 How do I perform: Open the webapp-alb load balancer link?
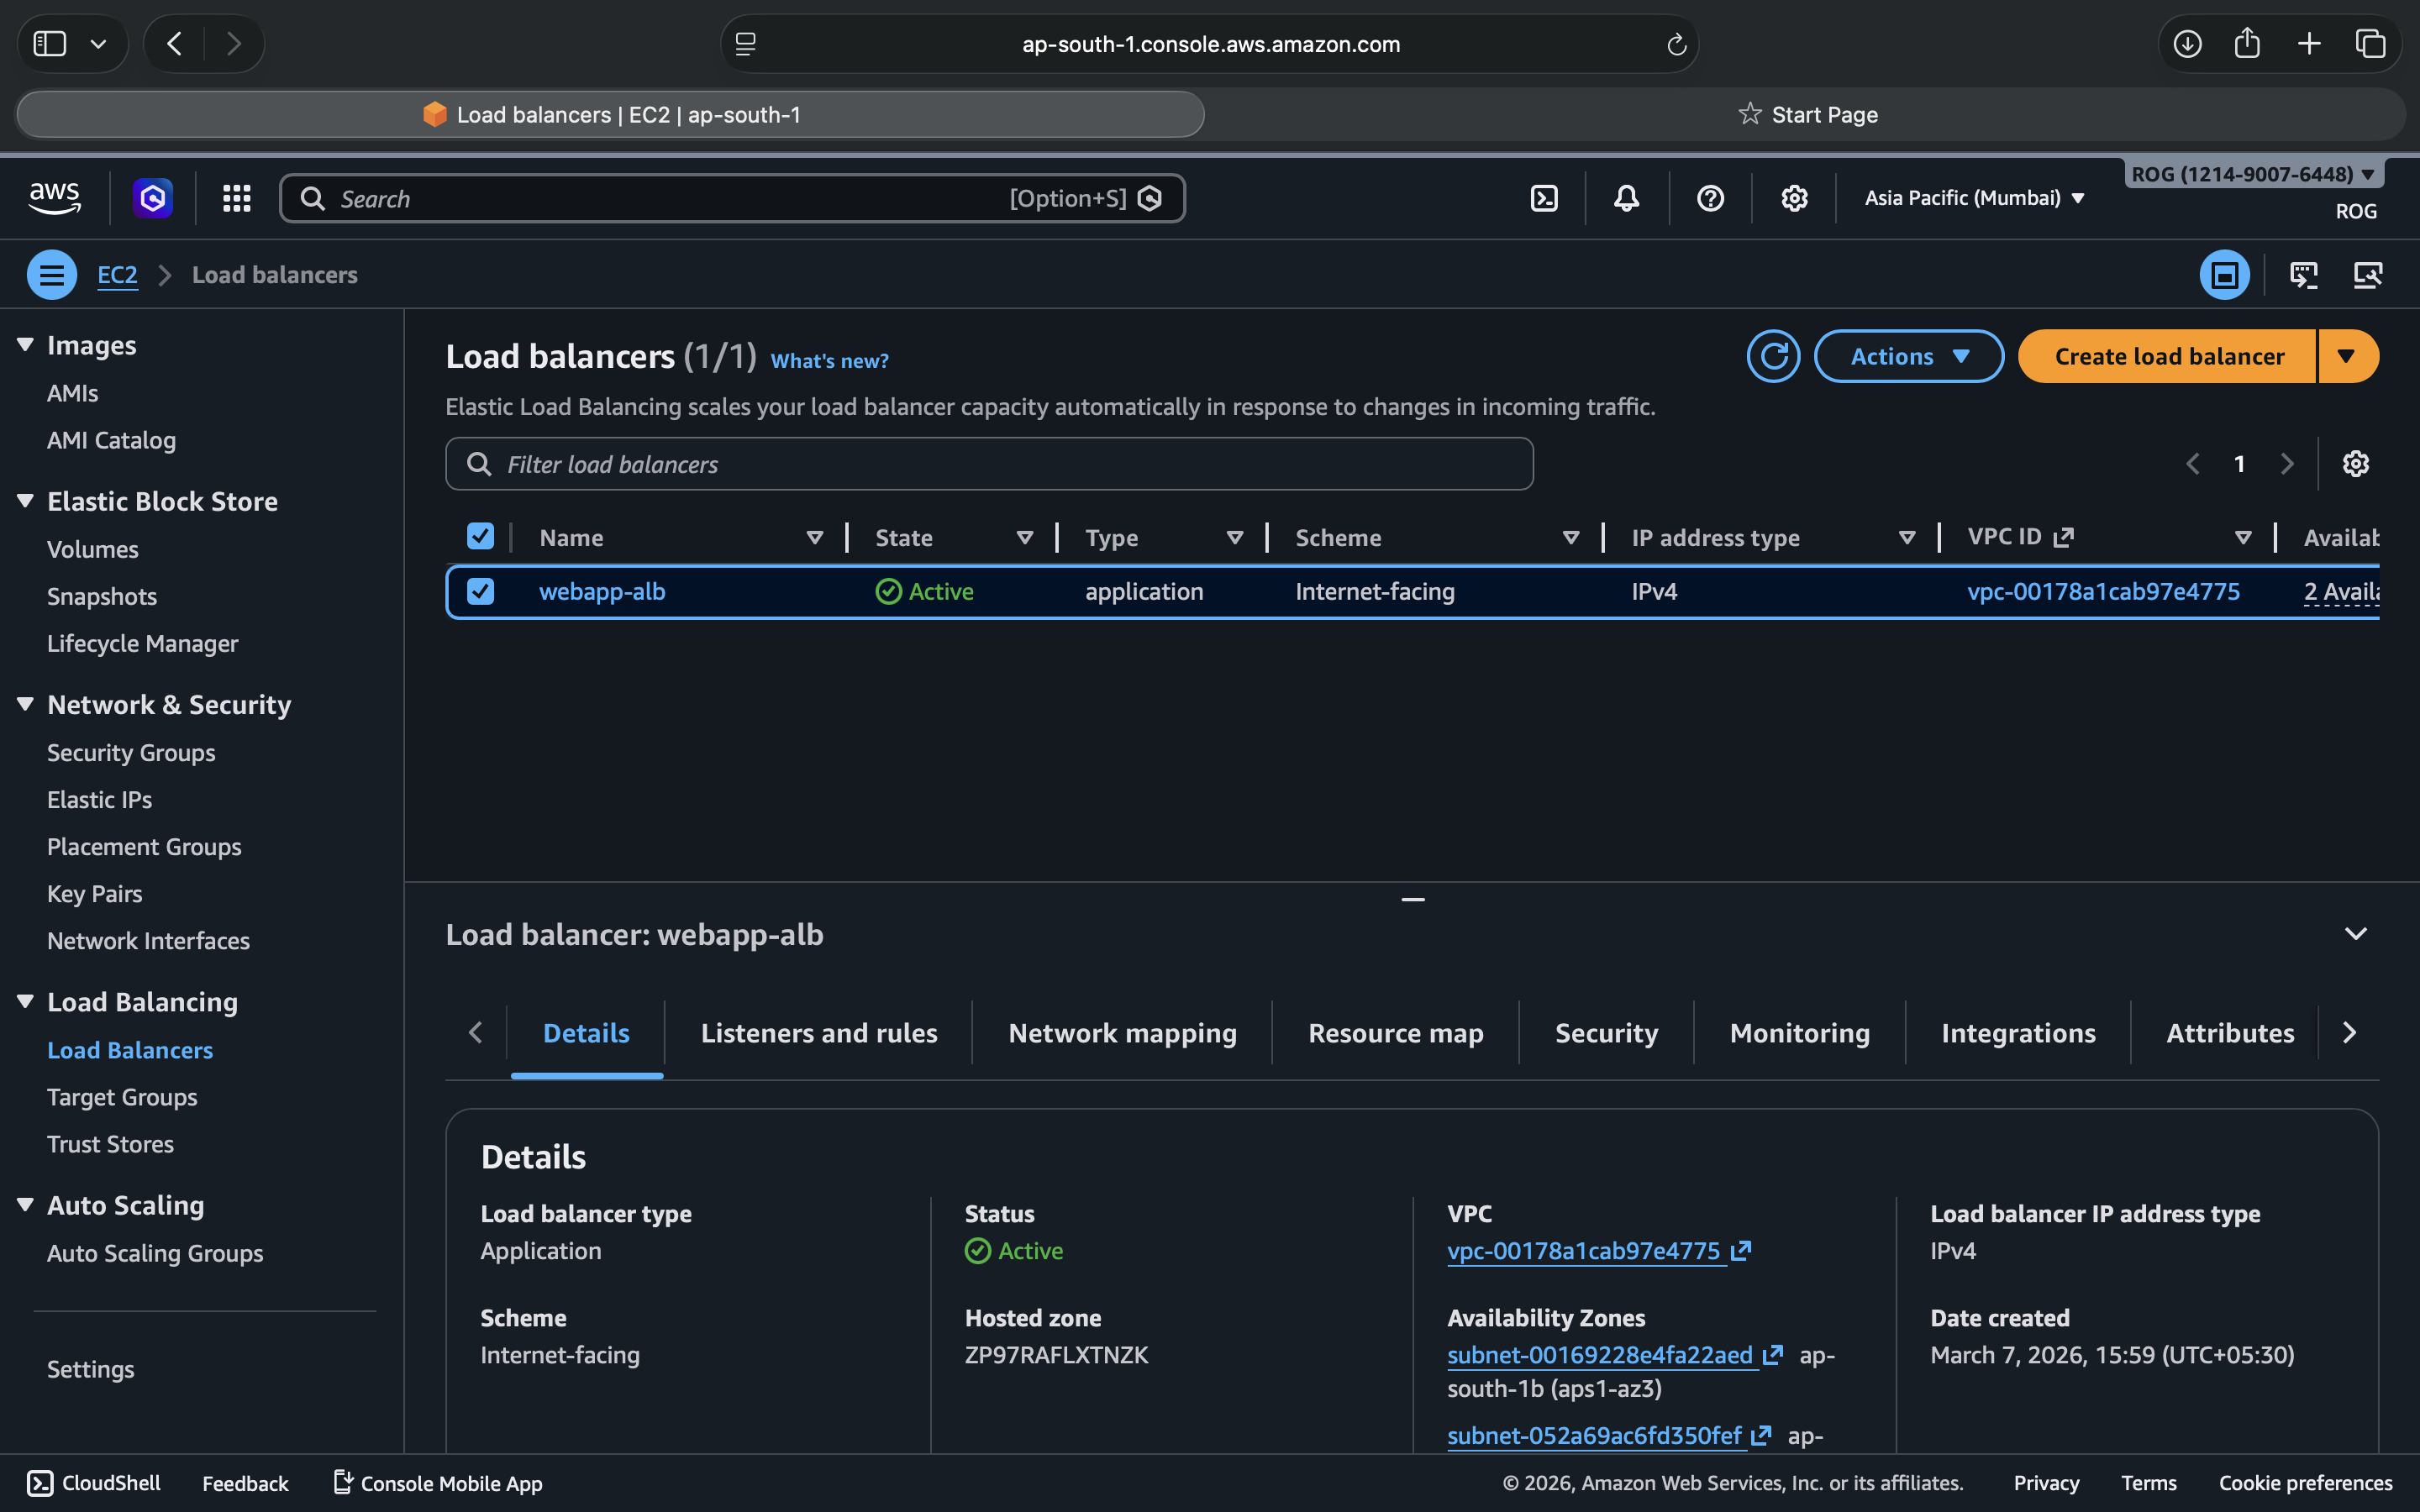point(602,591)
